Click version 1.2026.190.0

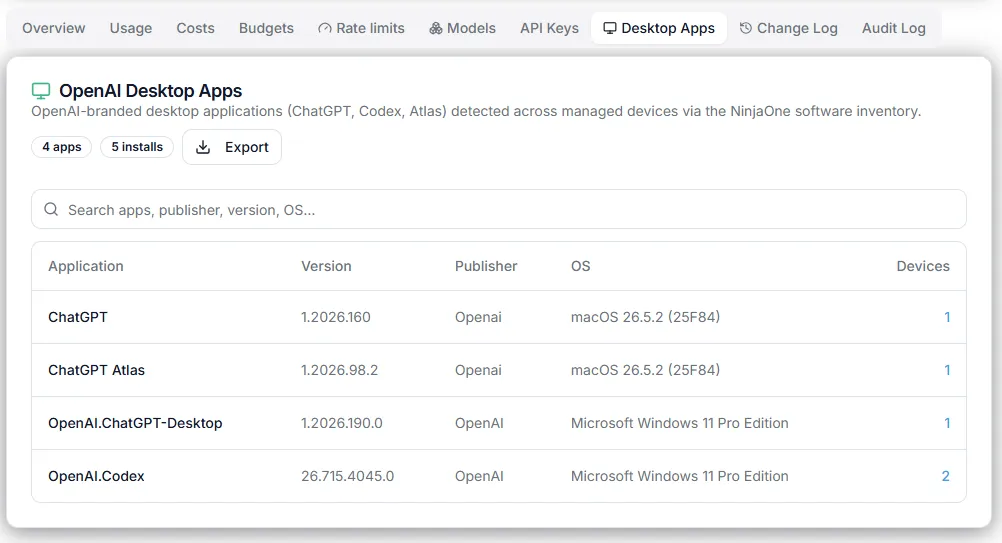[342, 424]
